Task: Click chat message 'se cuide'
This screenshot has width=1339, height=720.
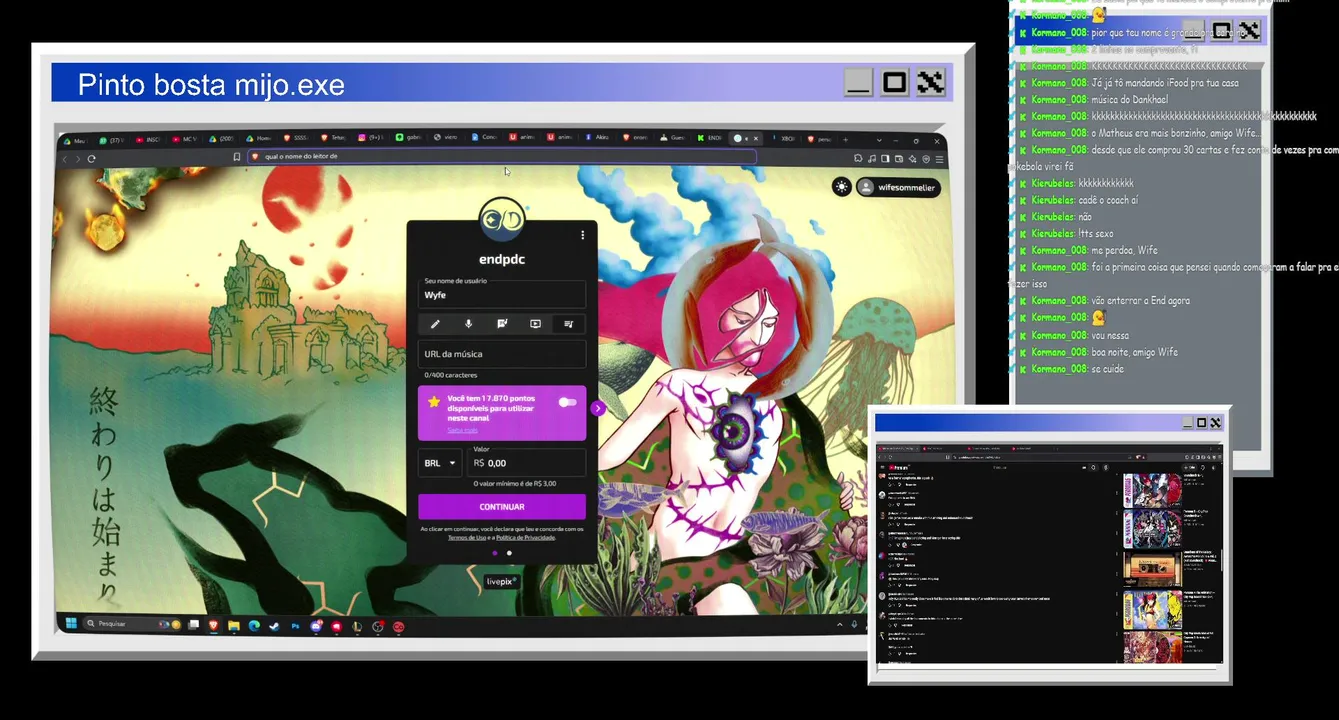Action: point(1107,369)
